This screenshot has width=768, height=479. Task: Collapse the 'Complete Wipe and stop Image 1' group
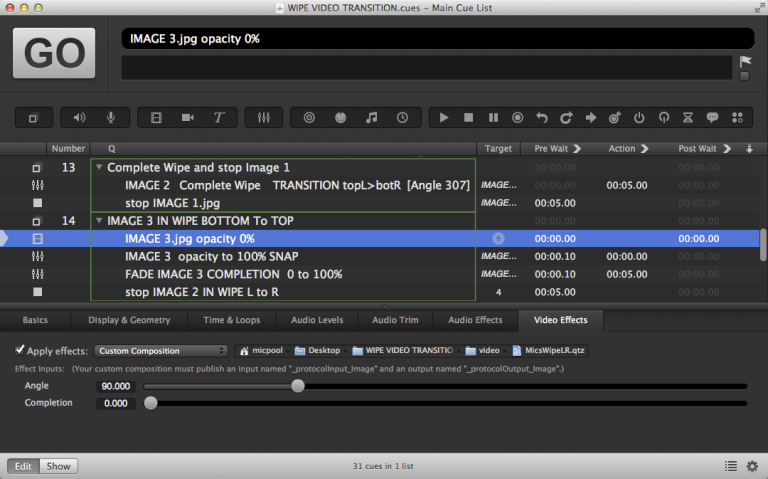pos(99,168)
